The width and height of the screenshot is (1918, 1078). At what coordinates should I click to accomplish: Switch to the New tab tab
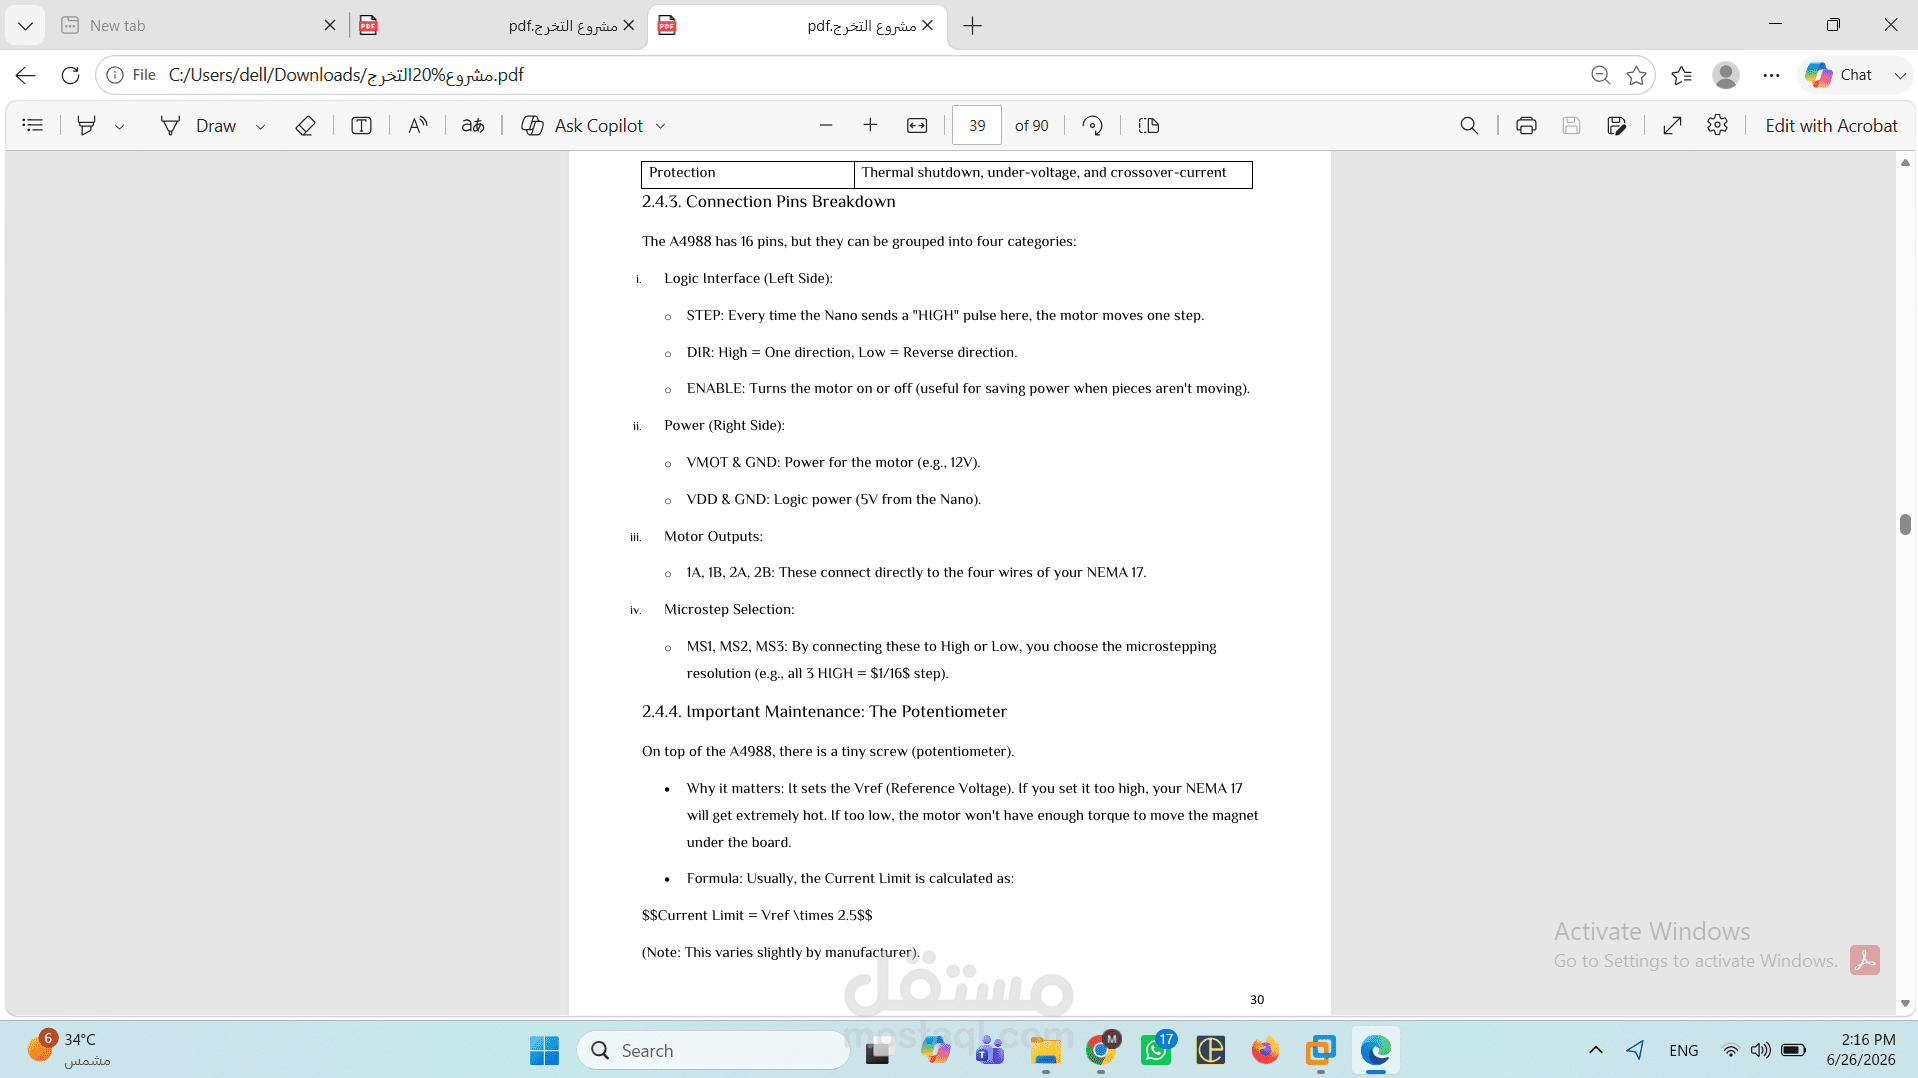tap(190, 26)
